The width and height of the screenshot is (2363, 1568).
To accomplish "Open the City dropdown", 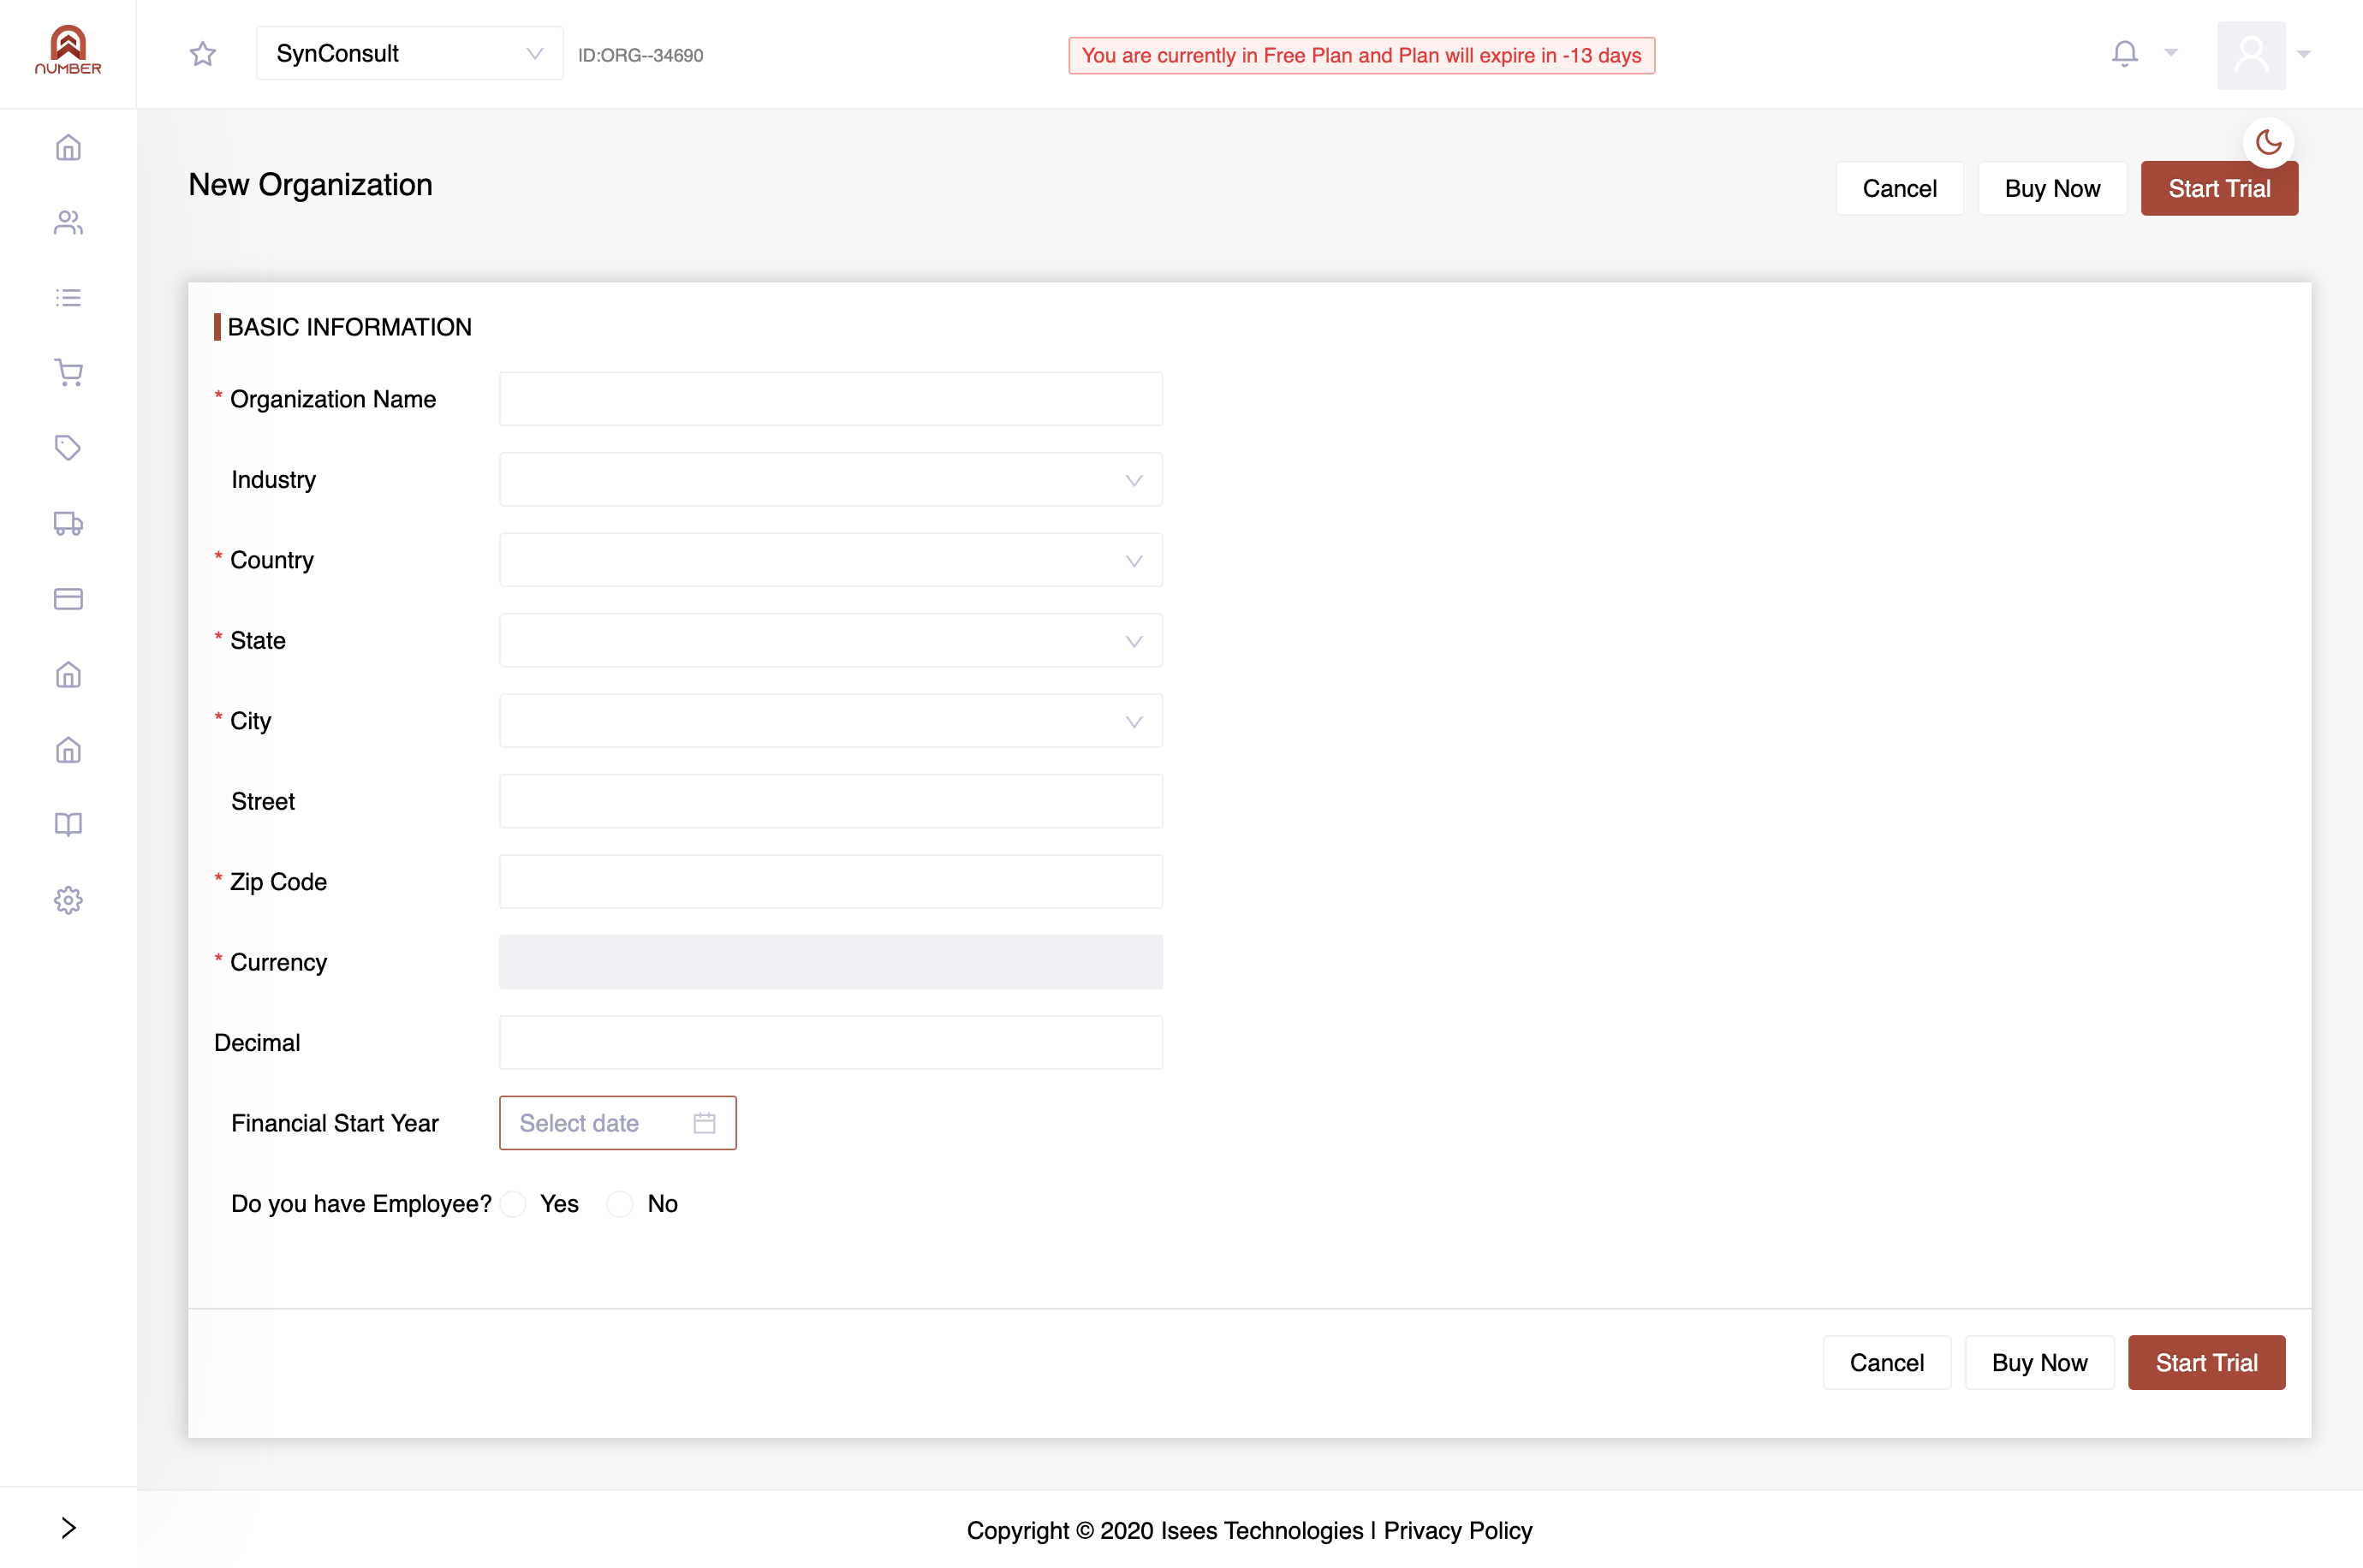I will click(831, 721).
